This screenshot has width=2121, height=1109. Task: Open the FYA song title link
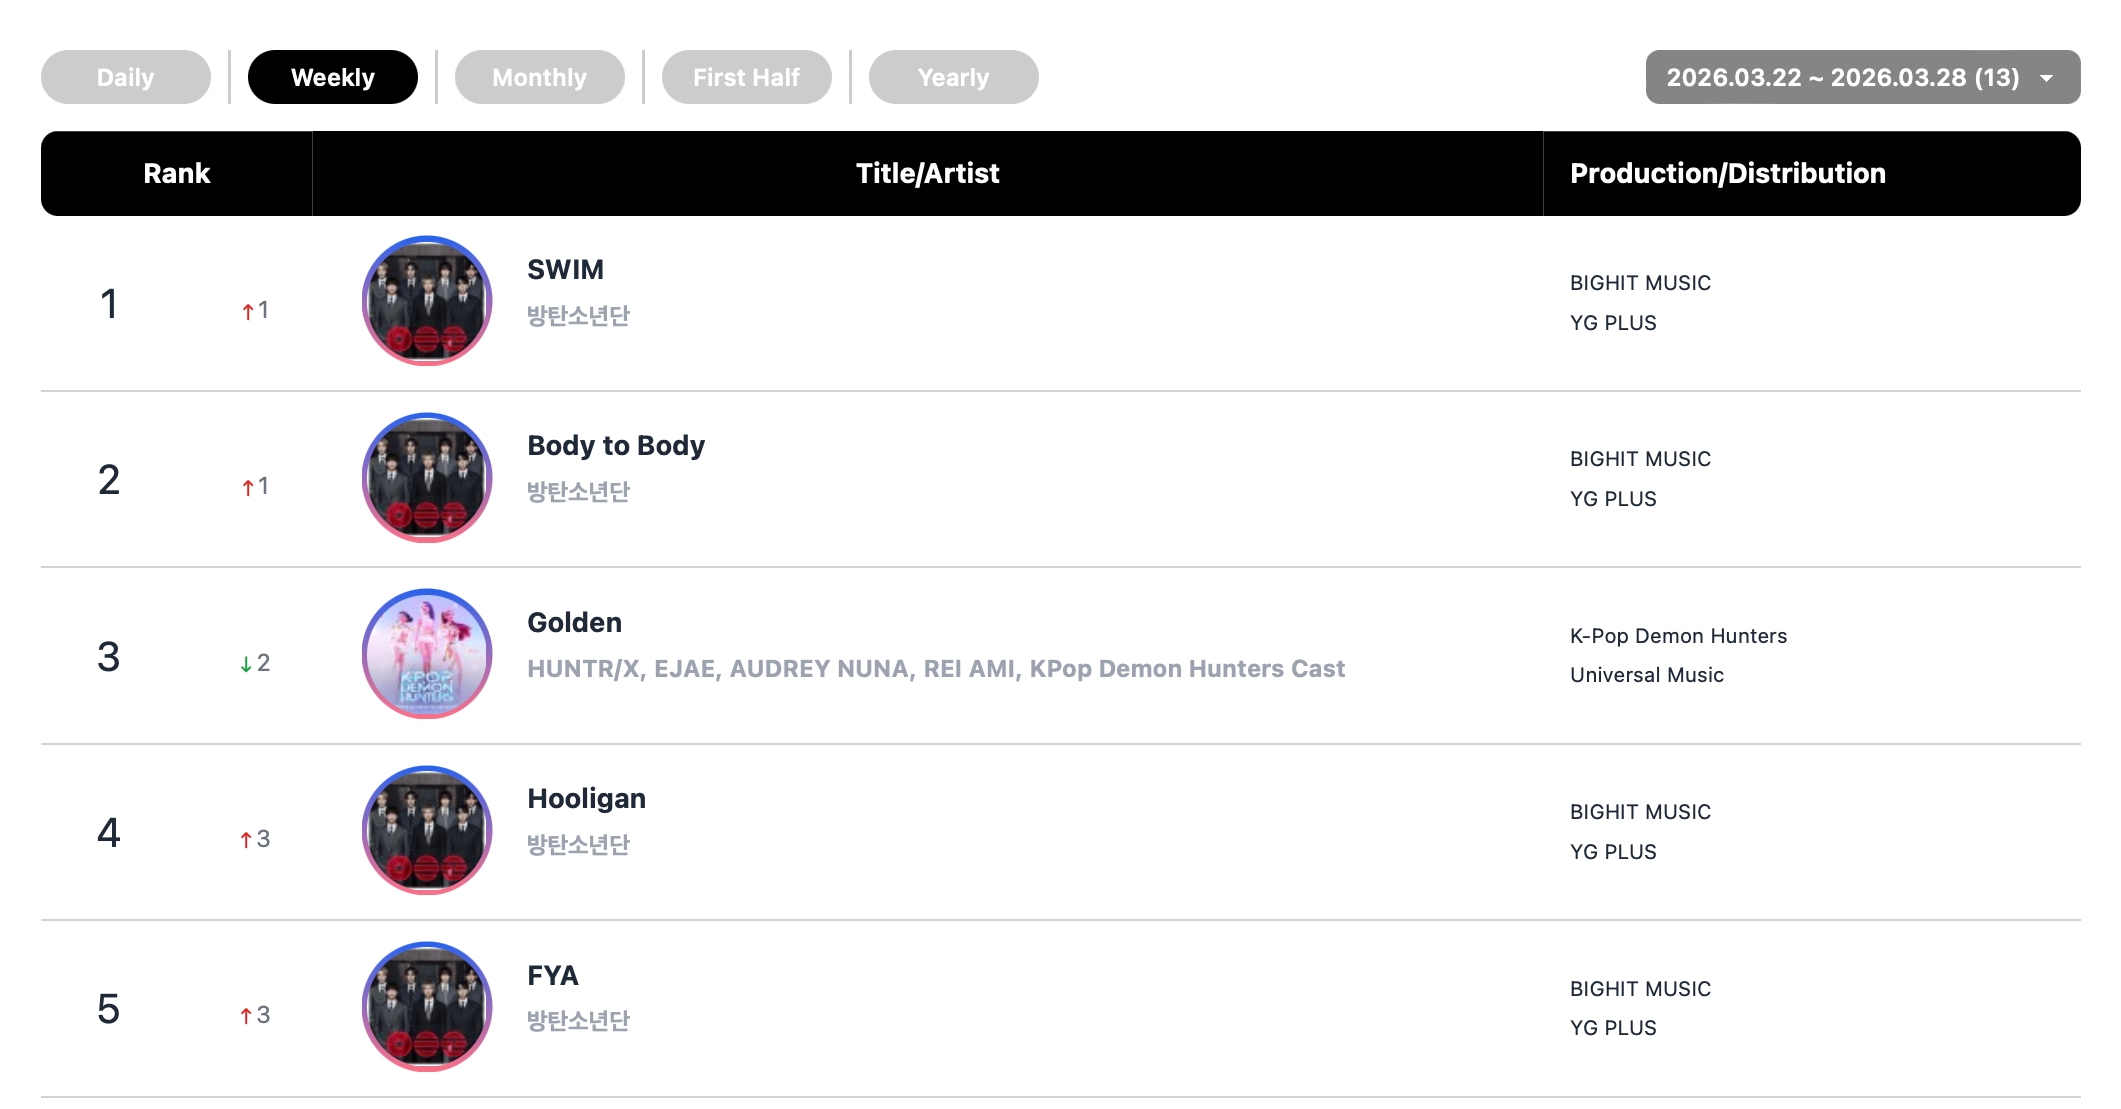(x=553, y=976)
